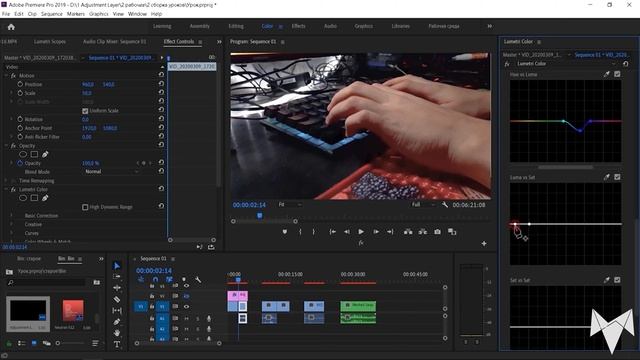Expand Basic Correction section
640x360 pixels.
point(11,216)
